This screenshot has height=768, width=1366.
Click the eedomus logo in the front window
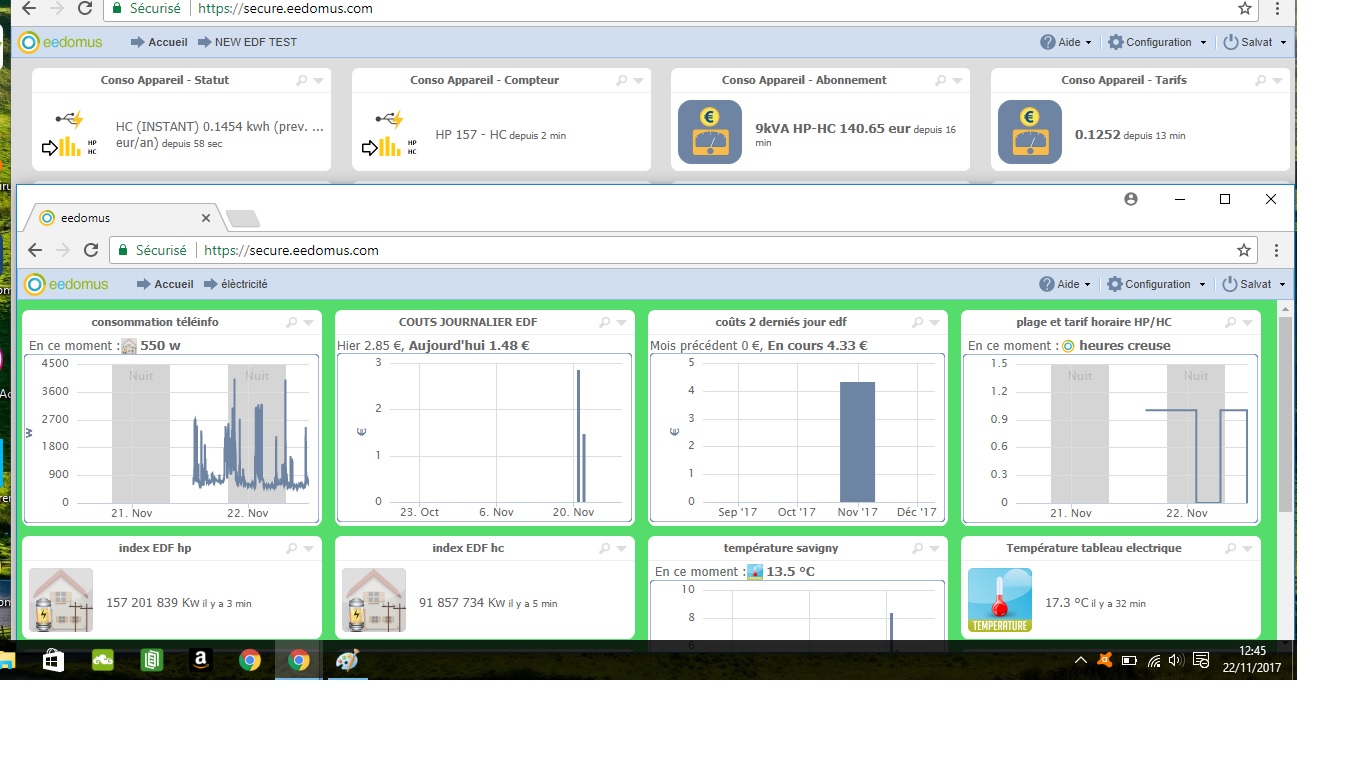click(66, 284)
